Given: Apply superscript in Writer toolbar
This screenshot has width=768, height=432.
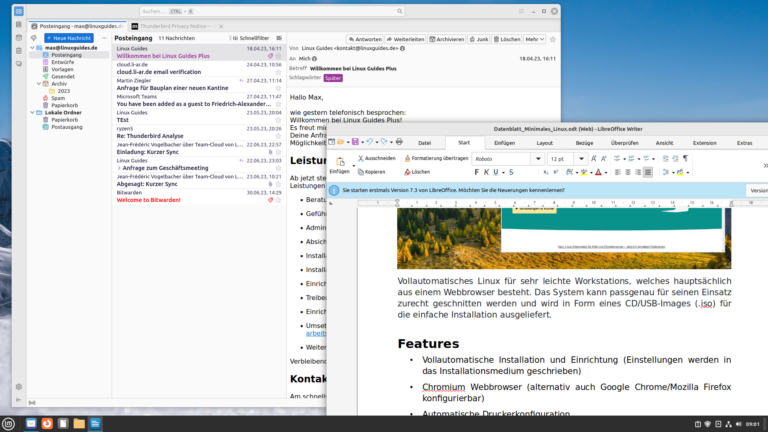Looking at the screenshot, I should click(555, 172).
